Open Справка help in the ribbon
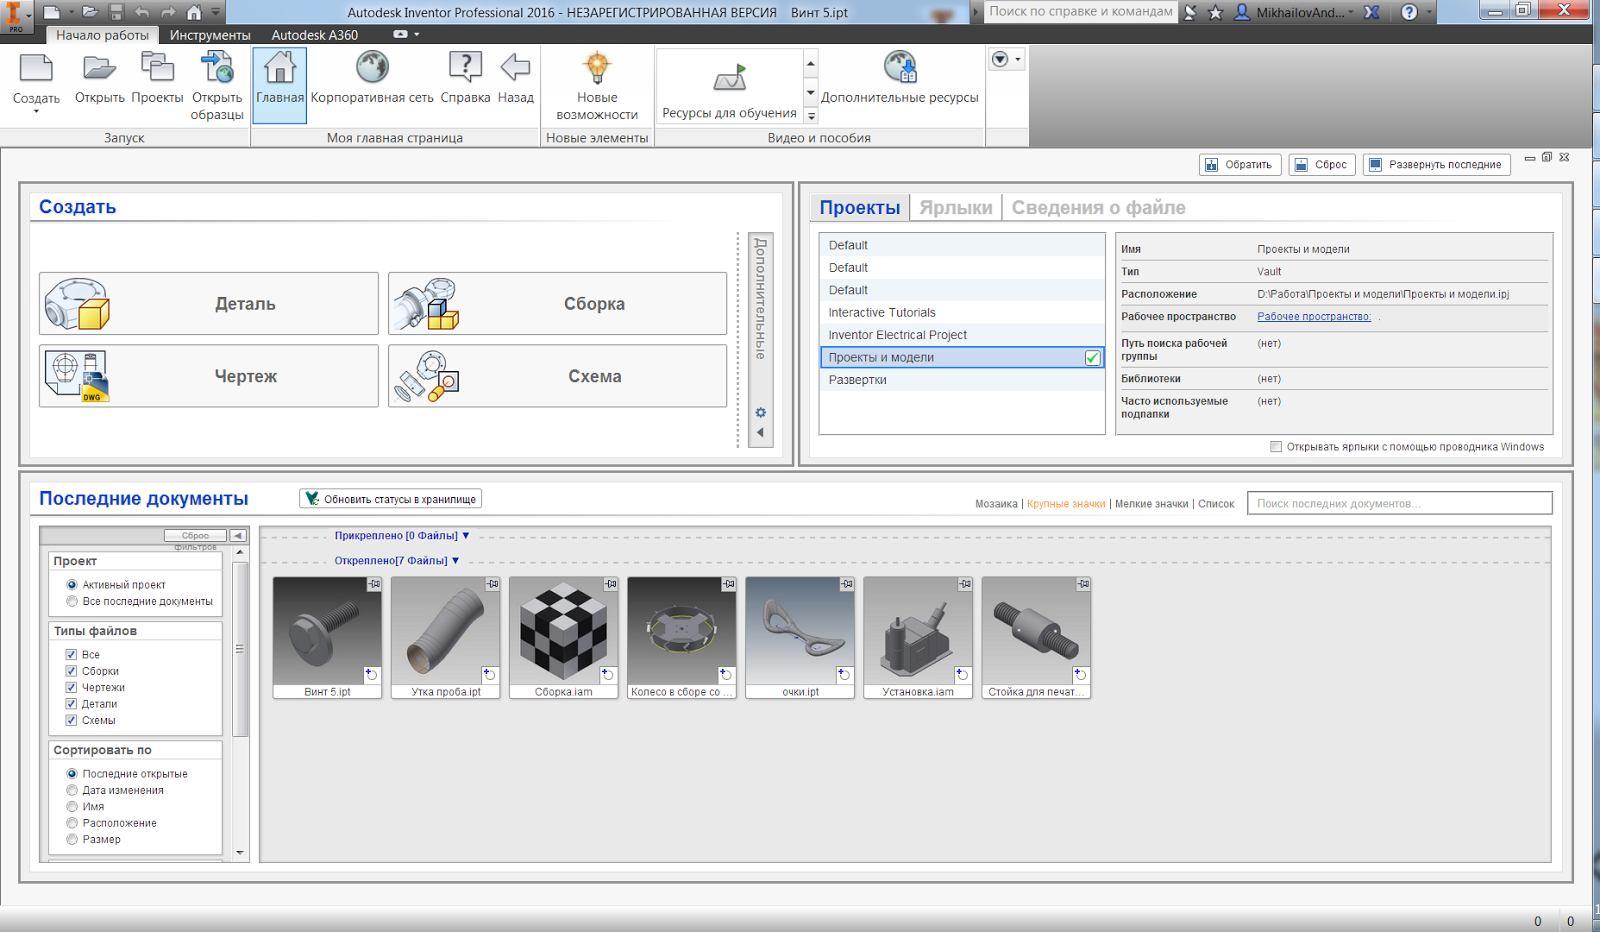The image size is (1600, 932). pyautogui.click(x=465, y=67)
